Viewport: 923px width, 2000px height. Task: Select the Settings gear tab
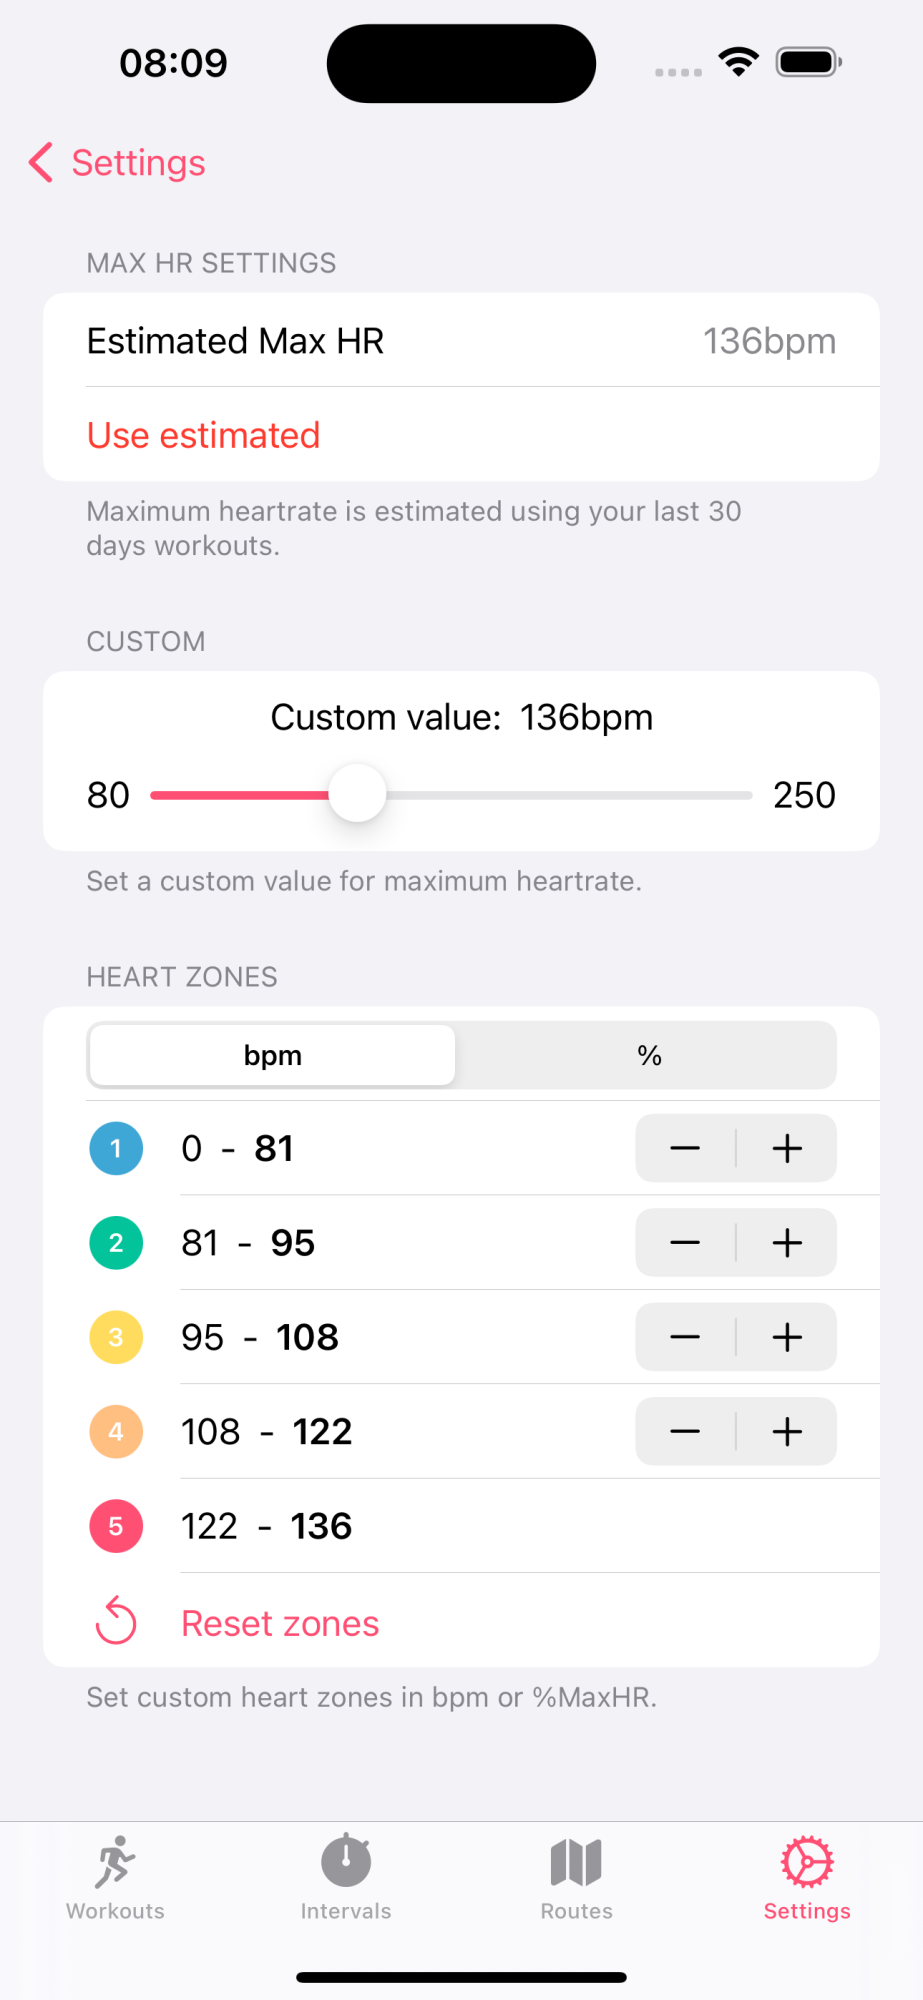click(807, 1877)
